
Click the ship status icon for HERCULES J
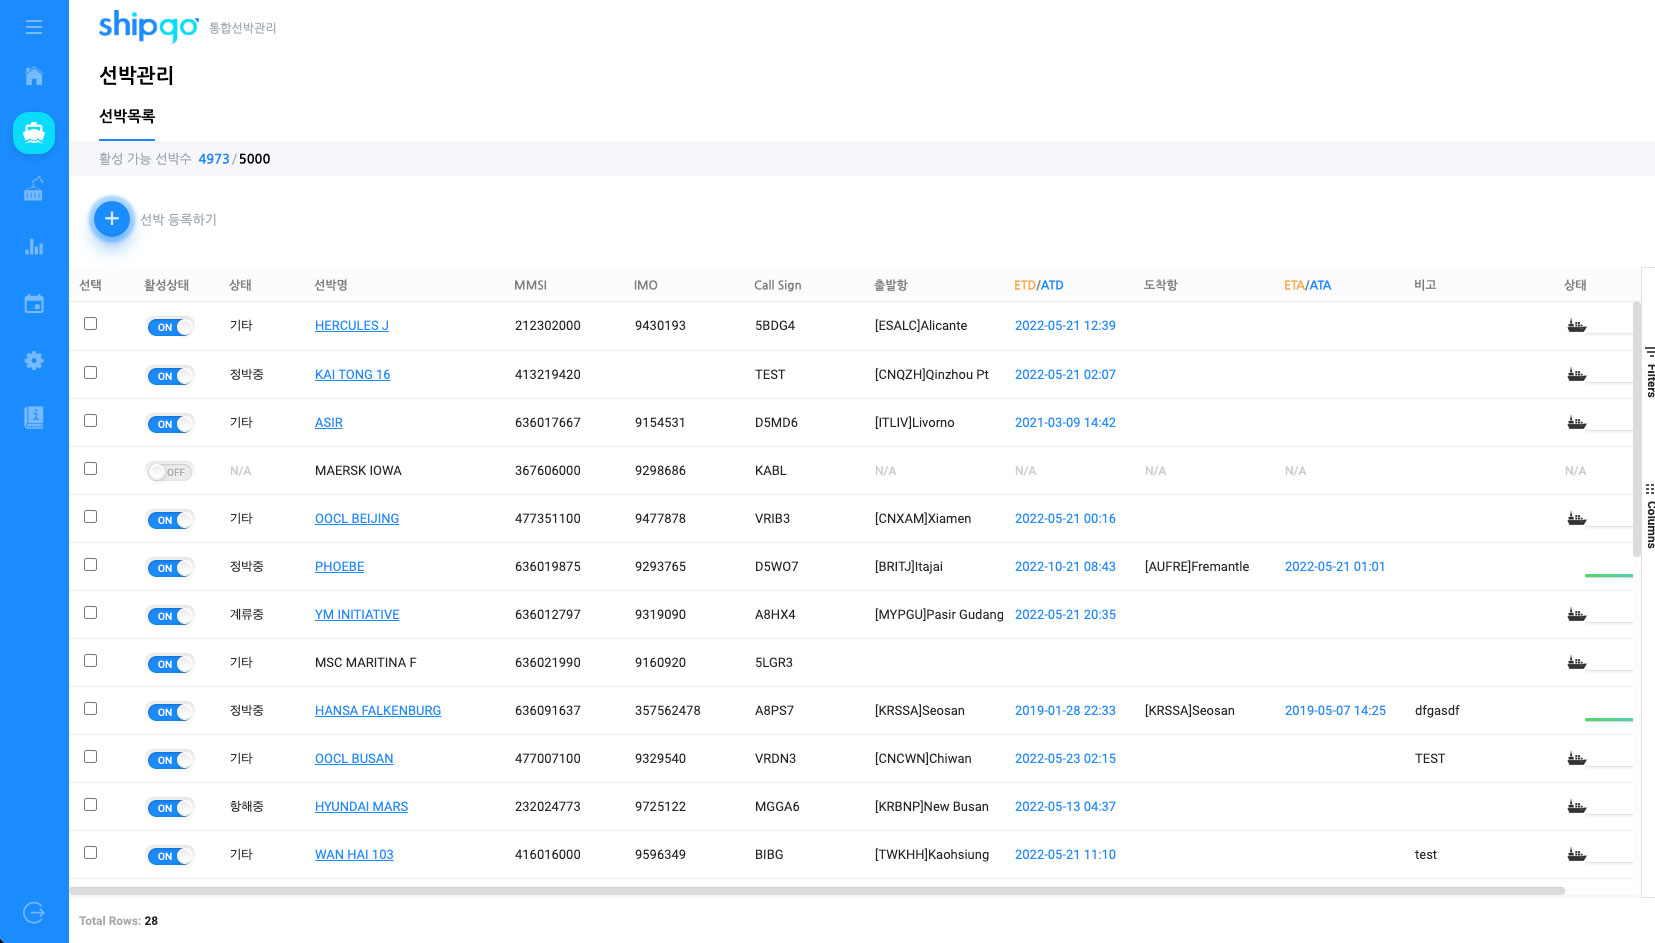click(1576, 326)
